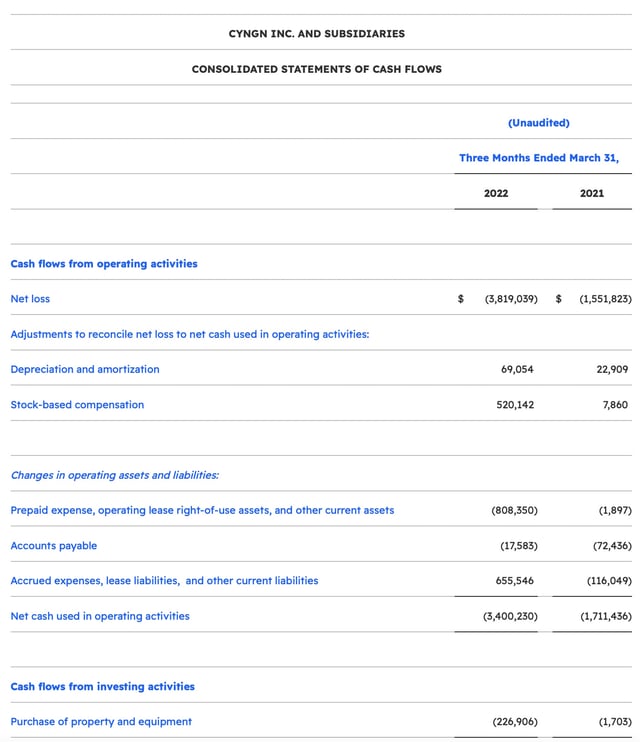
Task: Click the Accounts payable label
Action: pyautogui.click(x=53, y=546)
